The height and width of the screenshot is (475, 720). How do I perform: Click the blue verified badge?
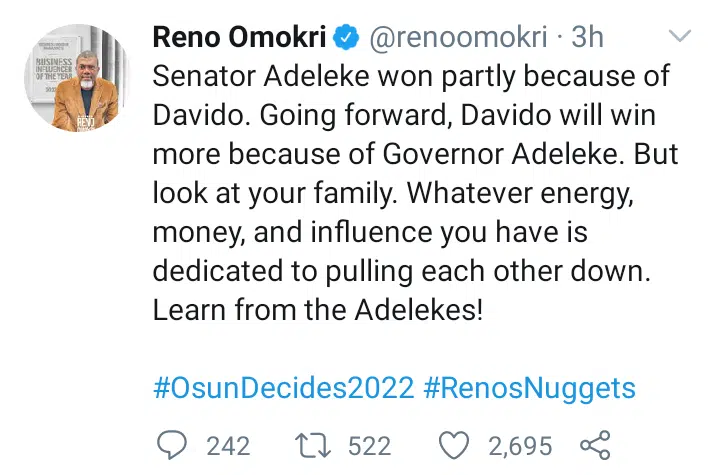tap(347, 38)
